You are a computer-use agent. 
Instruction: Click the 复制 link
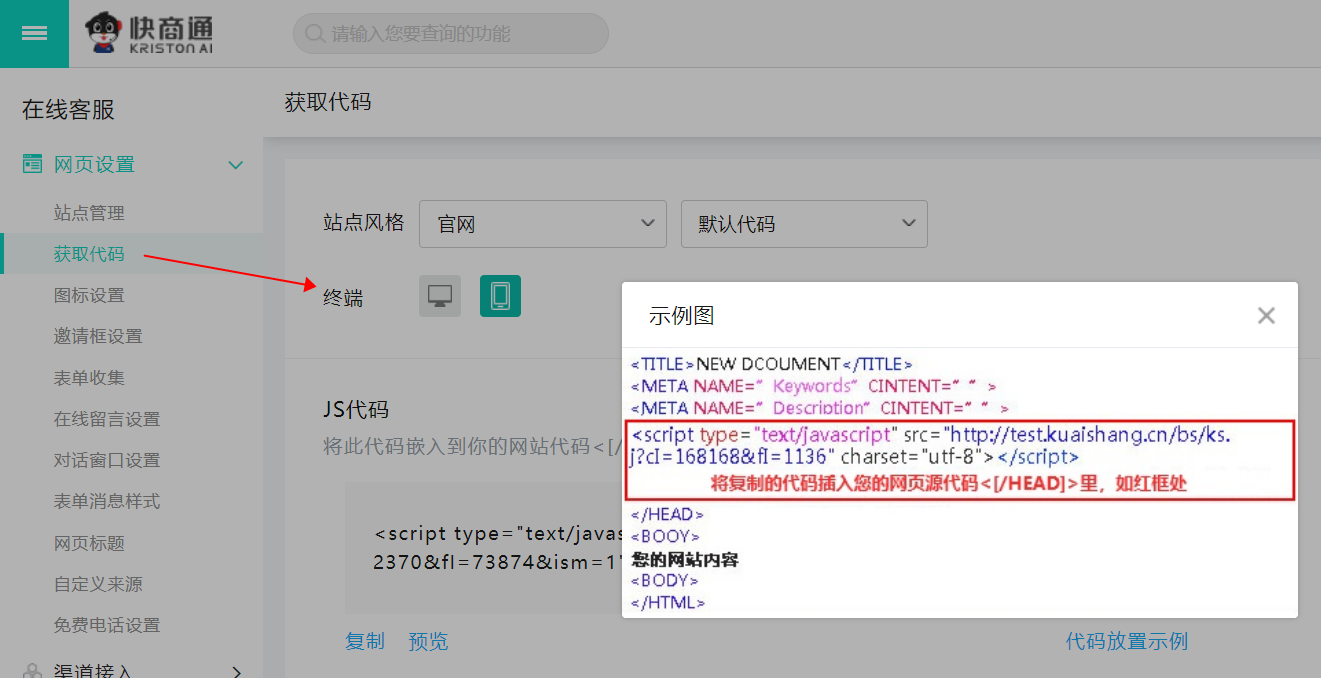(x=365, y=641)
